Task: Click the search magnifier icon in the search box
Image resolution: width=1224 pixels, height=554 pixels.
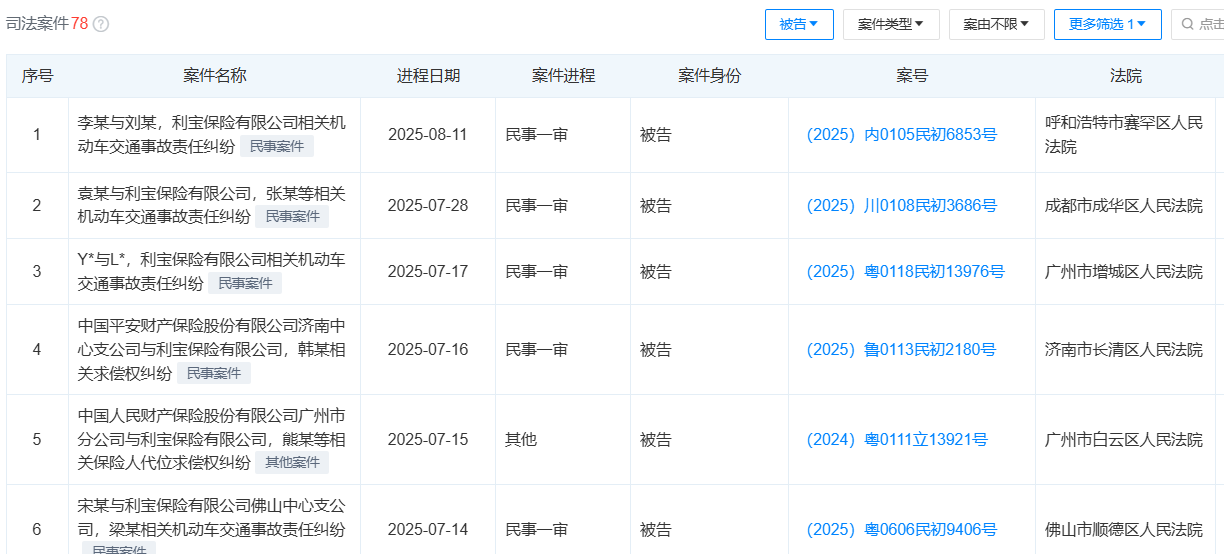Action: [1187, 24]
